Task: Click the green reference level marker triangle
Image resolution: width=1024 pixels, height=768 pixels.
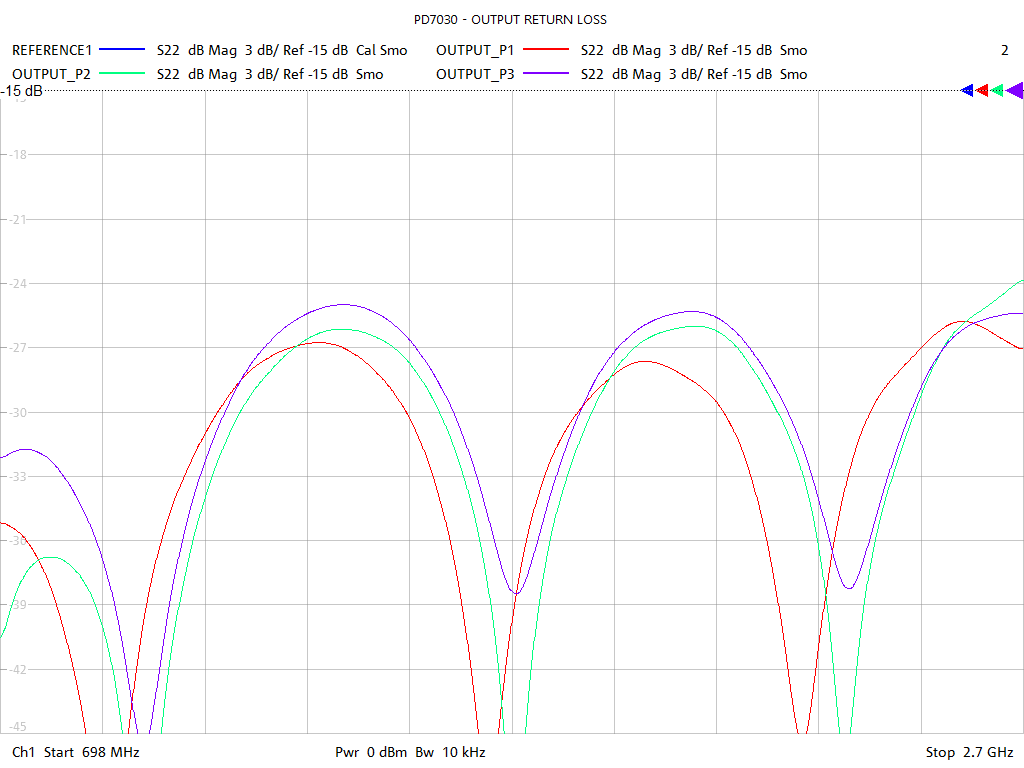Action: coord(997,90)
